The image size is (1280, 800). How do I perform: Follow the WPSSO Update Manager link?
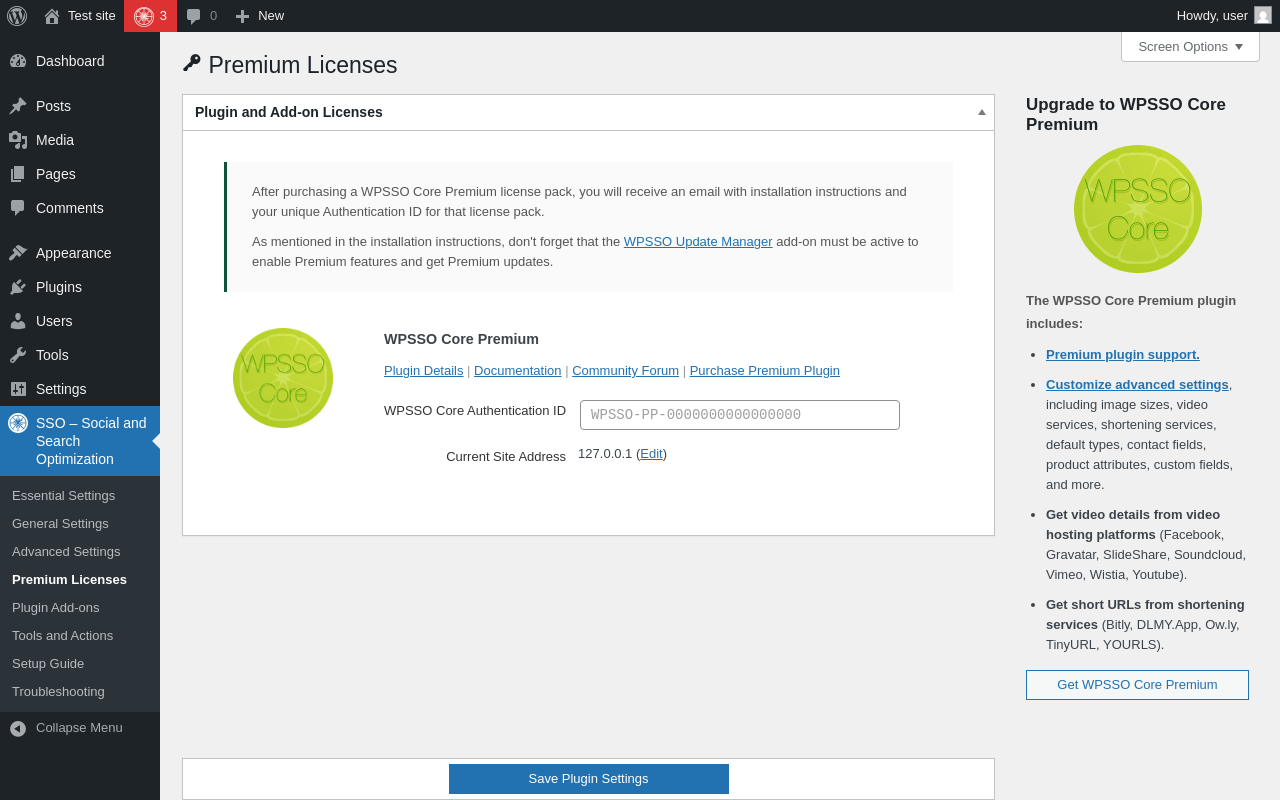coord(698,241)
